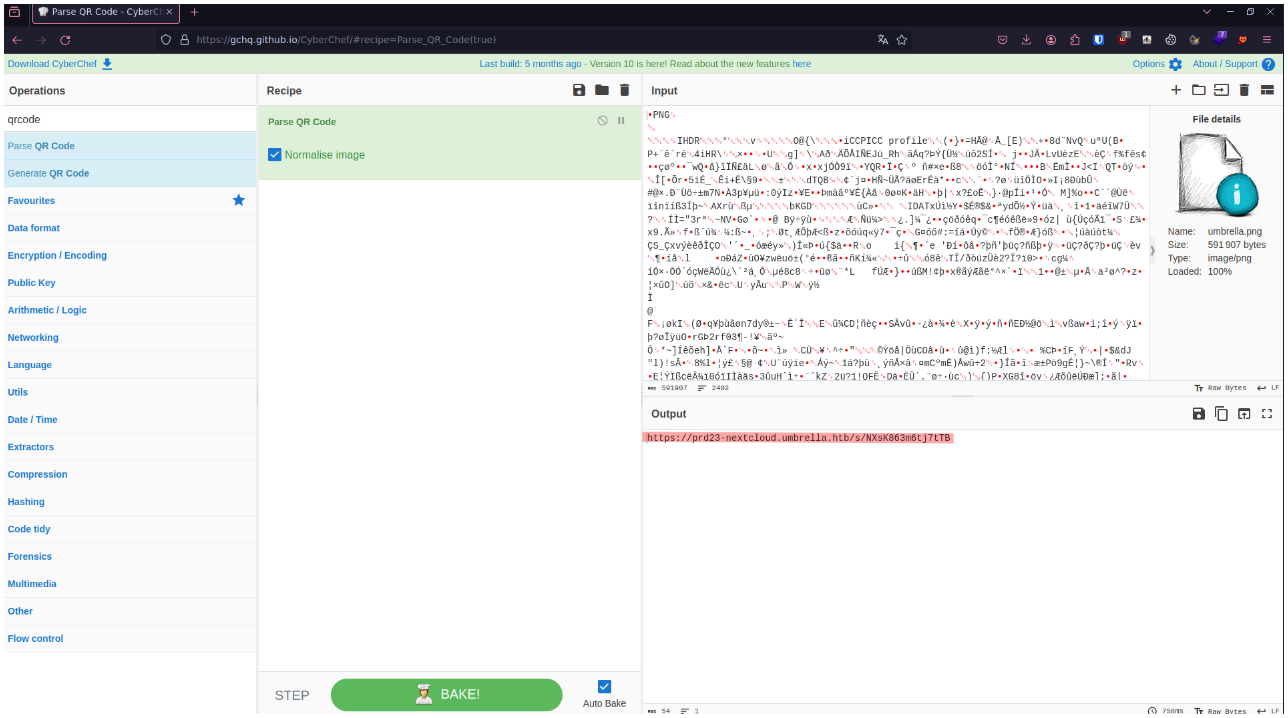Load a recipe using the folder icon
Image resolution: width=1288 pixels, height=718 pixels.
(602, 90)
